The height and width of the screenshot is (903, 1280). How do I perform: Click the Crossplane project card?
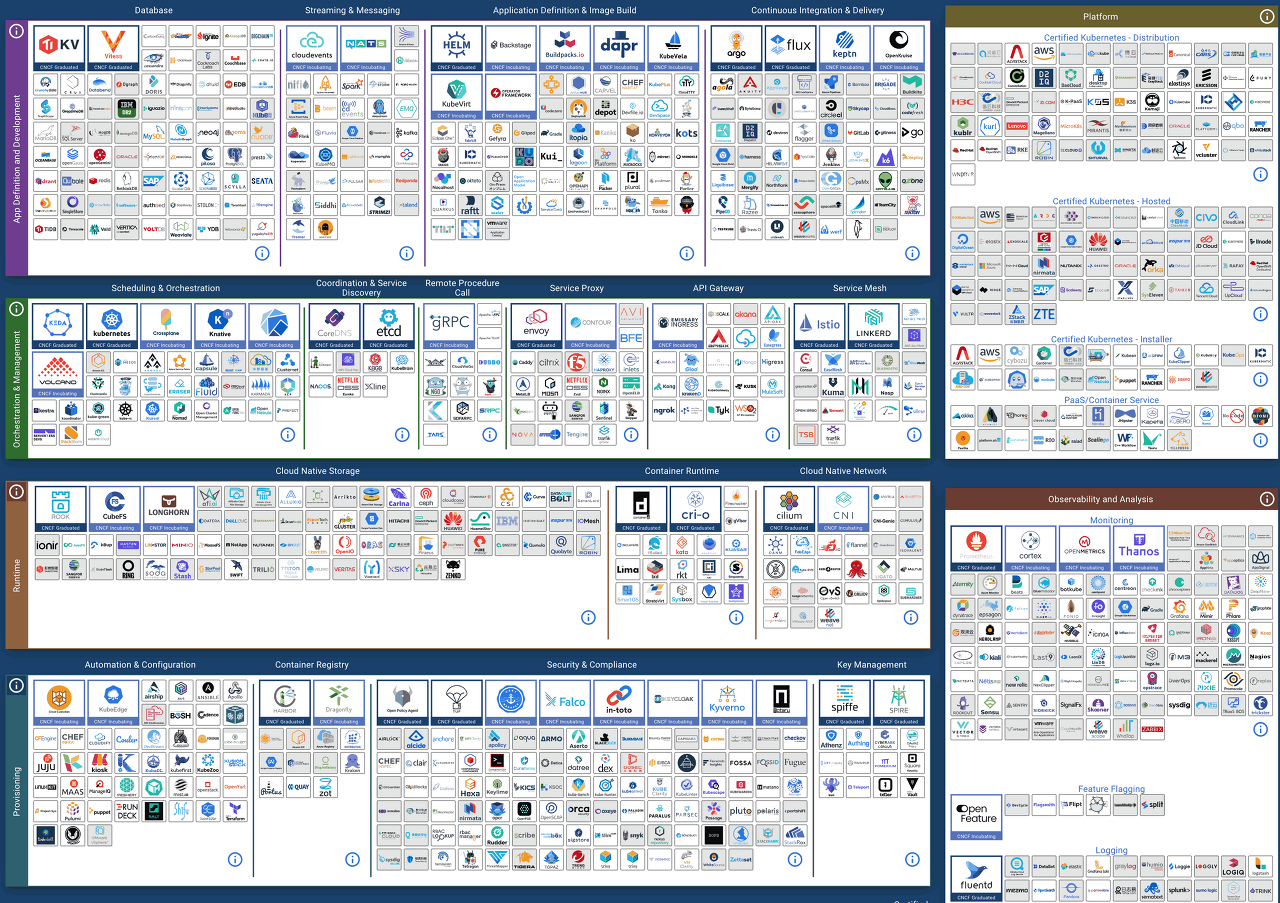click(x=166, y=326)
